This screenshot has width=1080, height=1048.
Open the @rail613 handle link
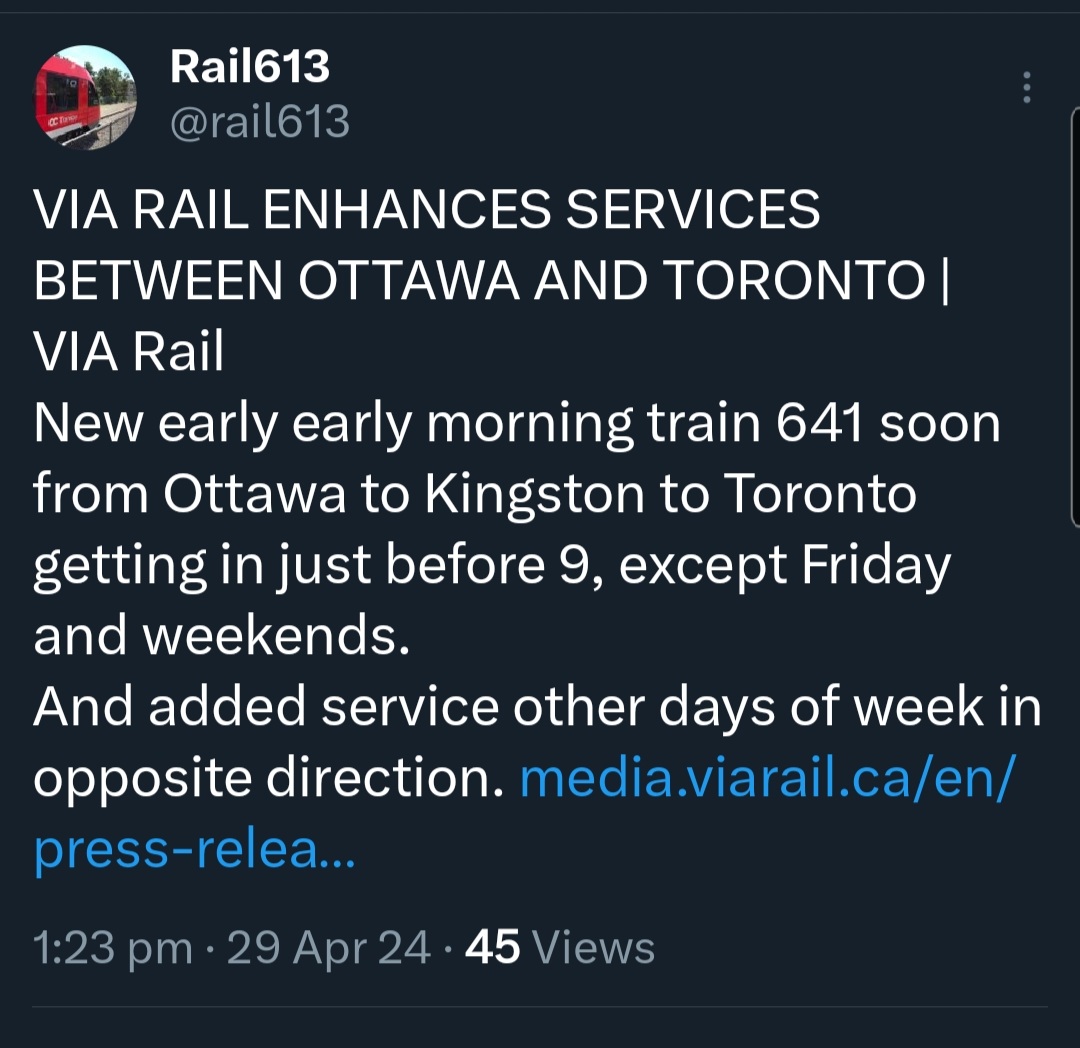click(x=260, y=122)
